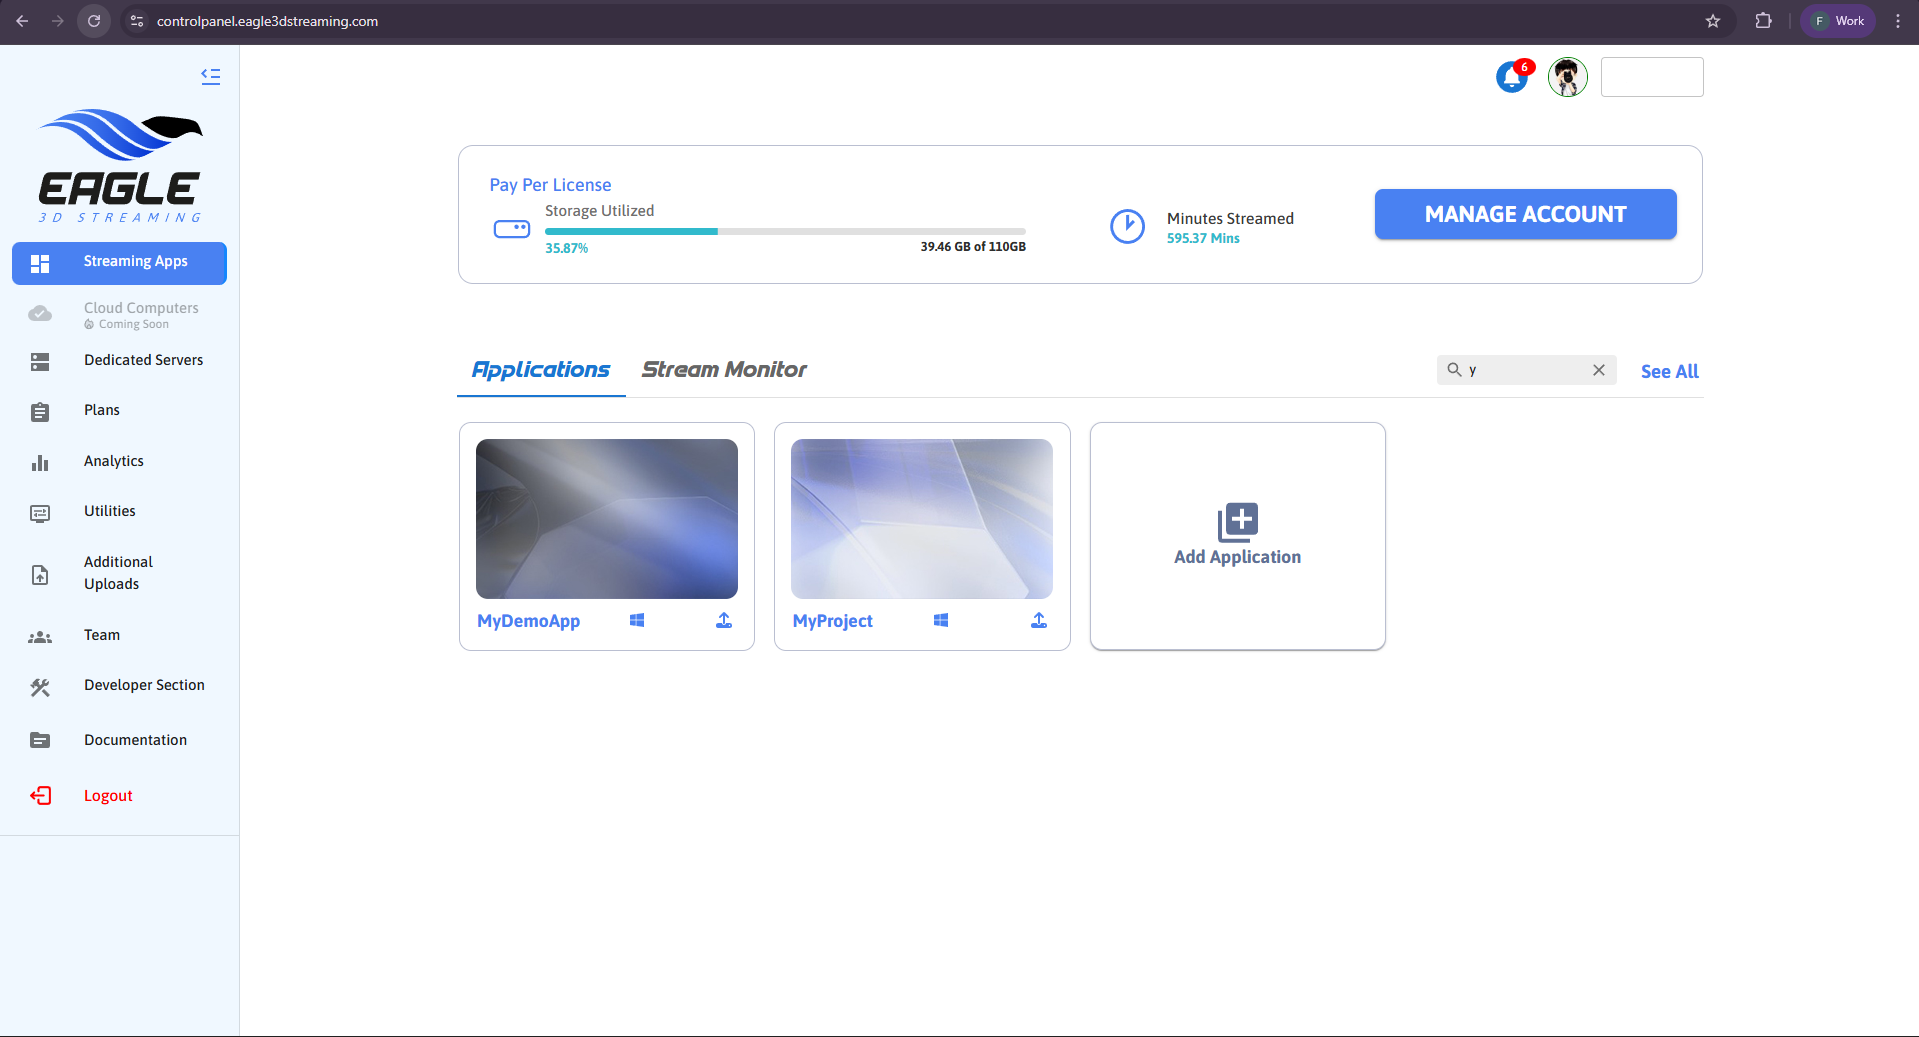Go to Analytics in the sidebar
The height and width of the screenshot is (1037, 1919).
tap(114, 461)
